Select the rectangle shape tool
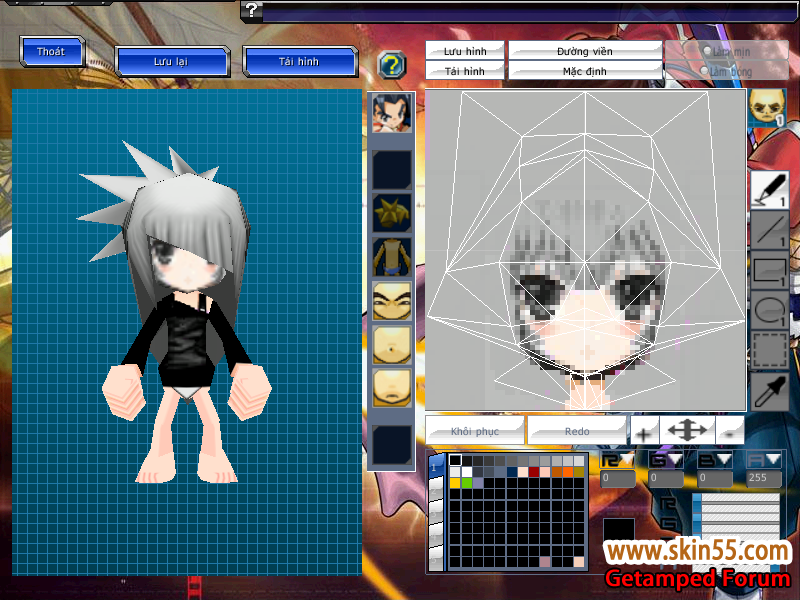This screenshot has height=600, width=800. click(x=769, y=270)
